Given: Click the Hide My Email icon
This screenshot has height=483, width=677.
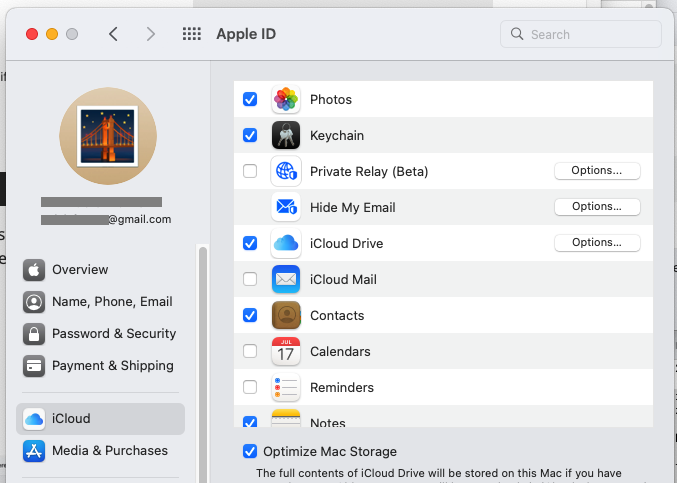Looking at the screenshot, I should (x=286, y=208).
